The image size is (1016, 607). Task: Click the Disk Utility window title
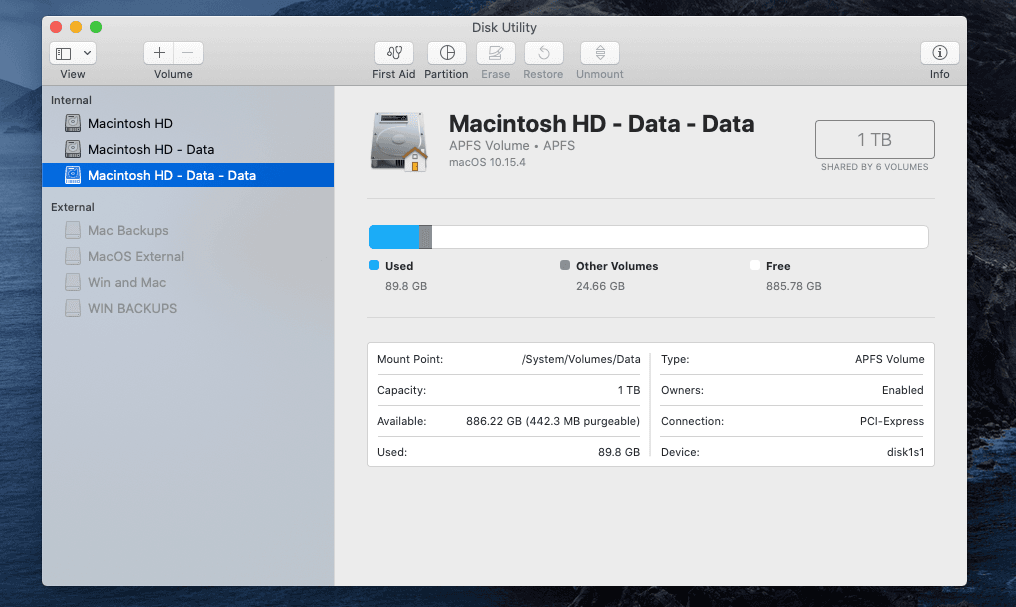tap(504, 27)
